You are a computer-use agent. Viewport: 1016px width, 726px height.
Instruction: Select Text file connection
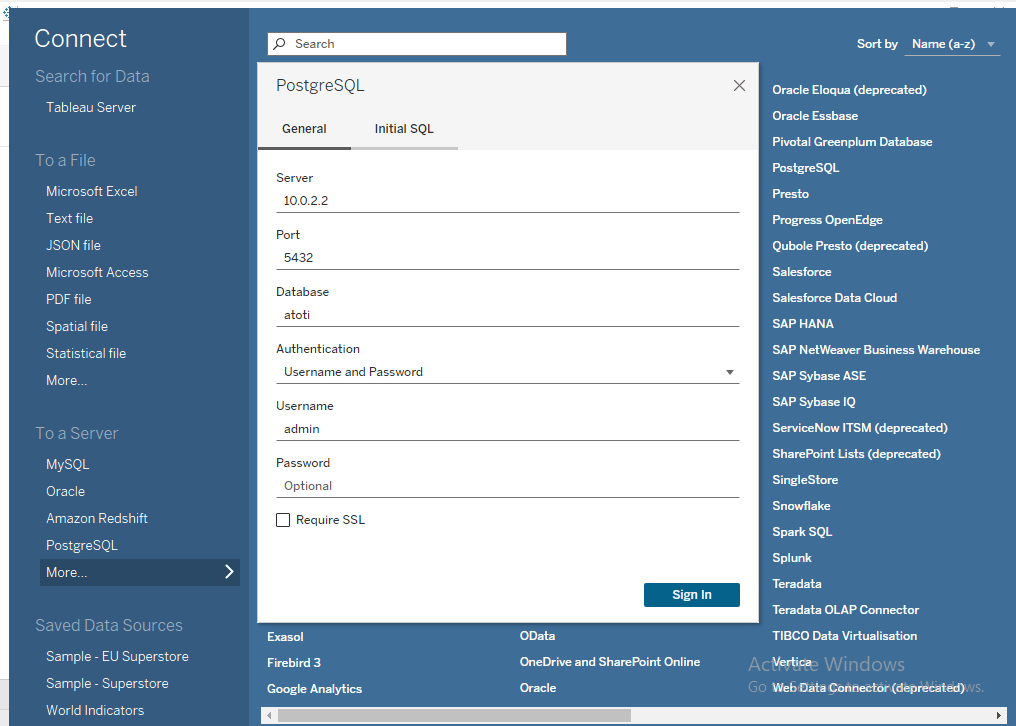[x=69, y=218]
